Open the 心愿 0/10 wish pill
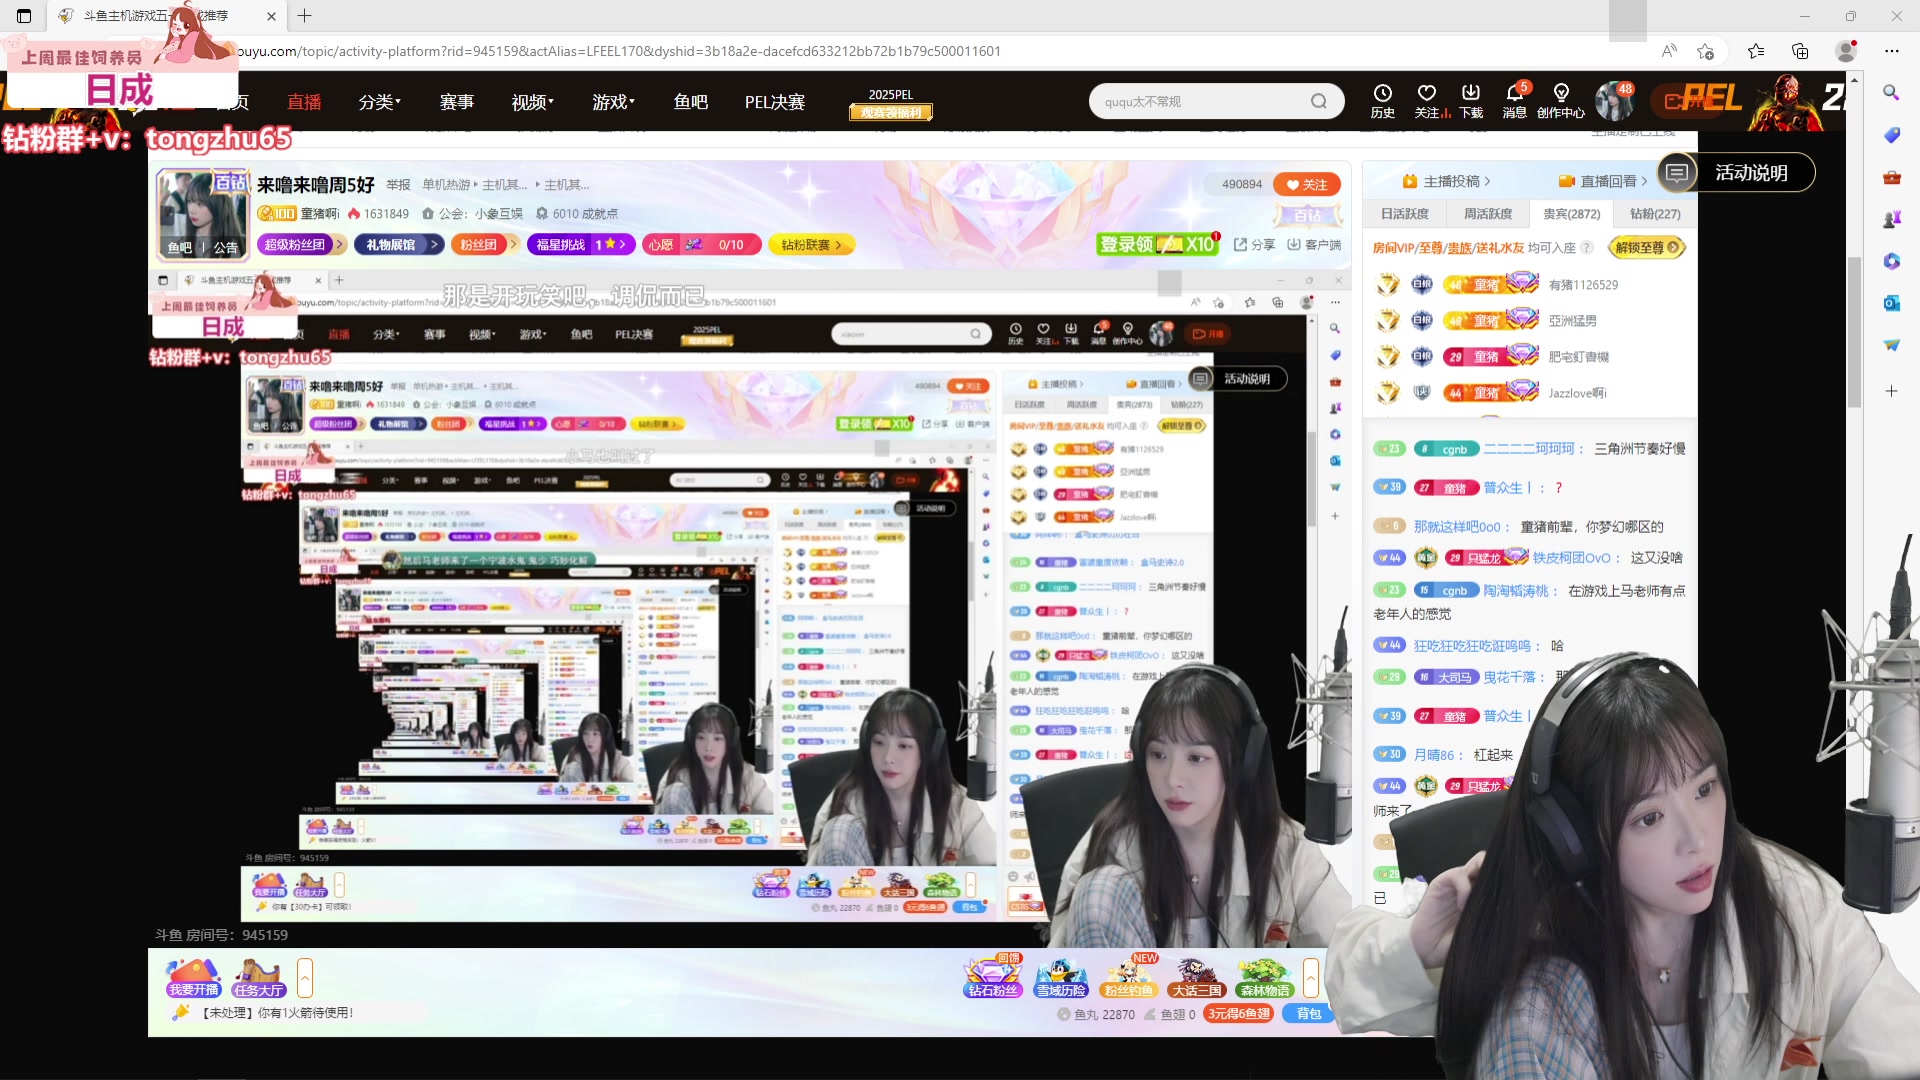This screenshot has width=1920, height=1080. (702, 244)
